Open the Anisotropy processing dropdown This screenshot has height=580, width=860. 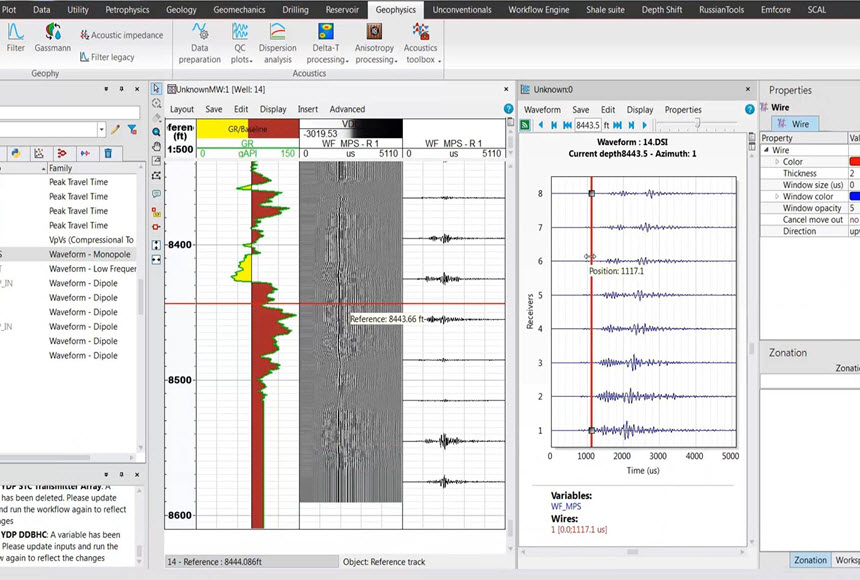click(x=375, y=43)
